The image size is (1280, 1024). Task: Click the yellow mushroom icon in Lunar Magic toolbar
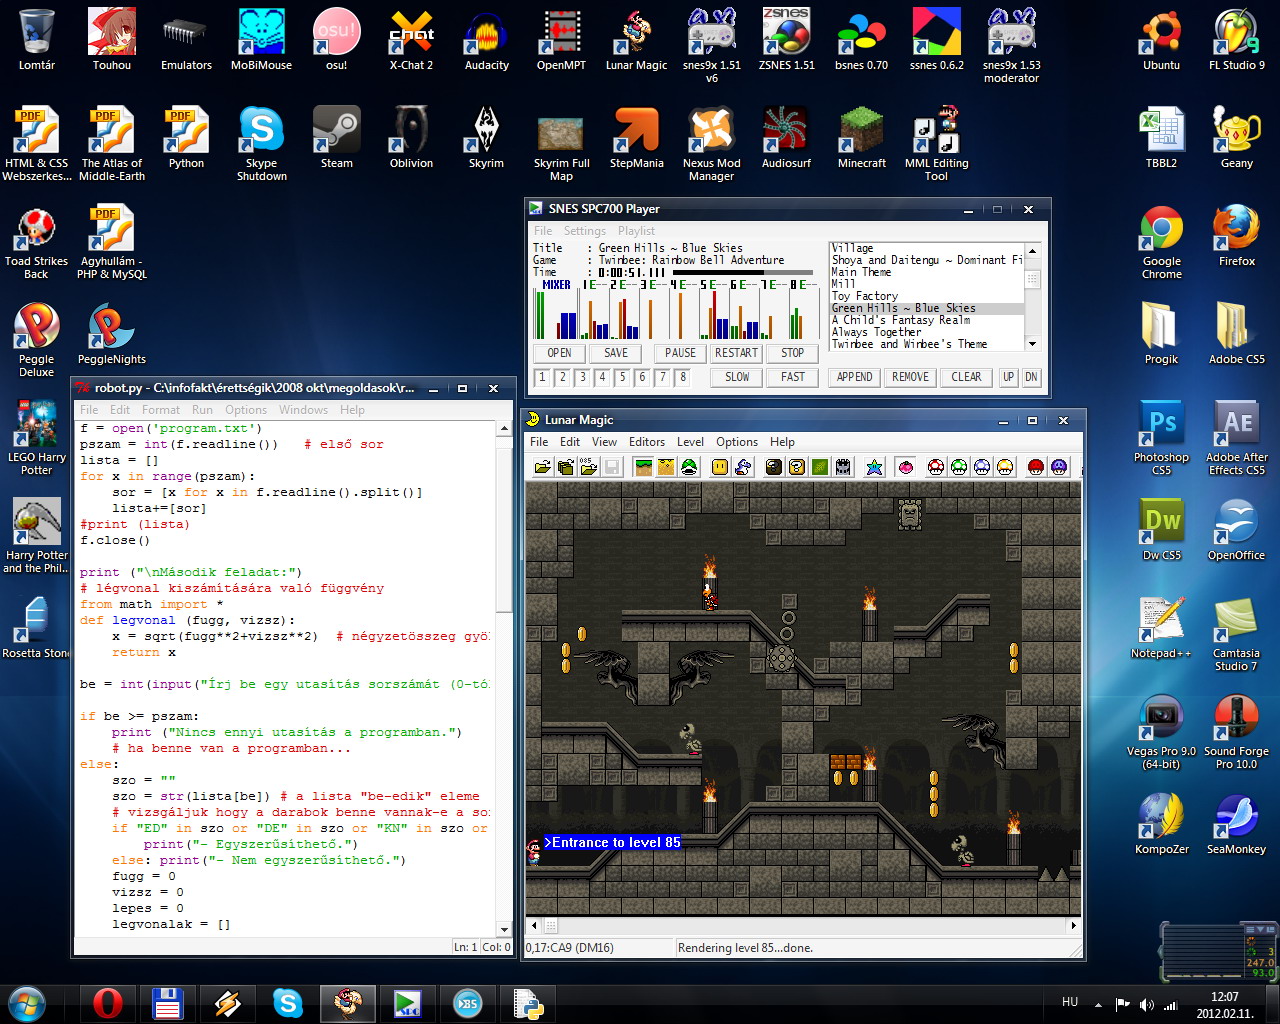(x=1005, y=467)
